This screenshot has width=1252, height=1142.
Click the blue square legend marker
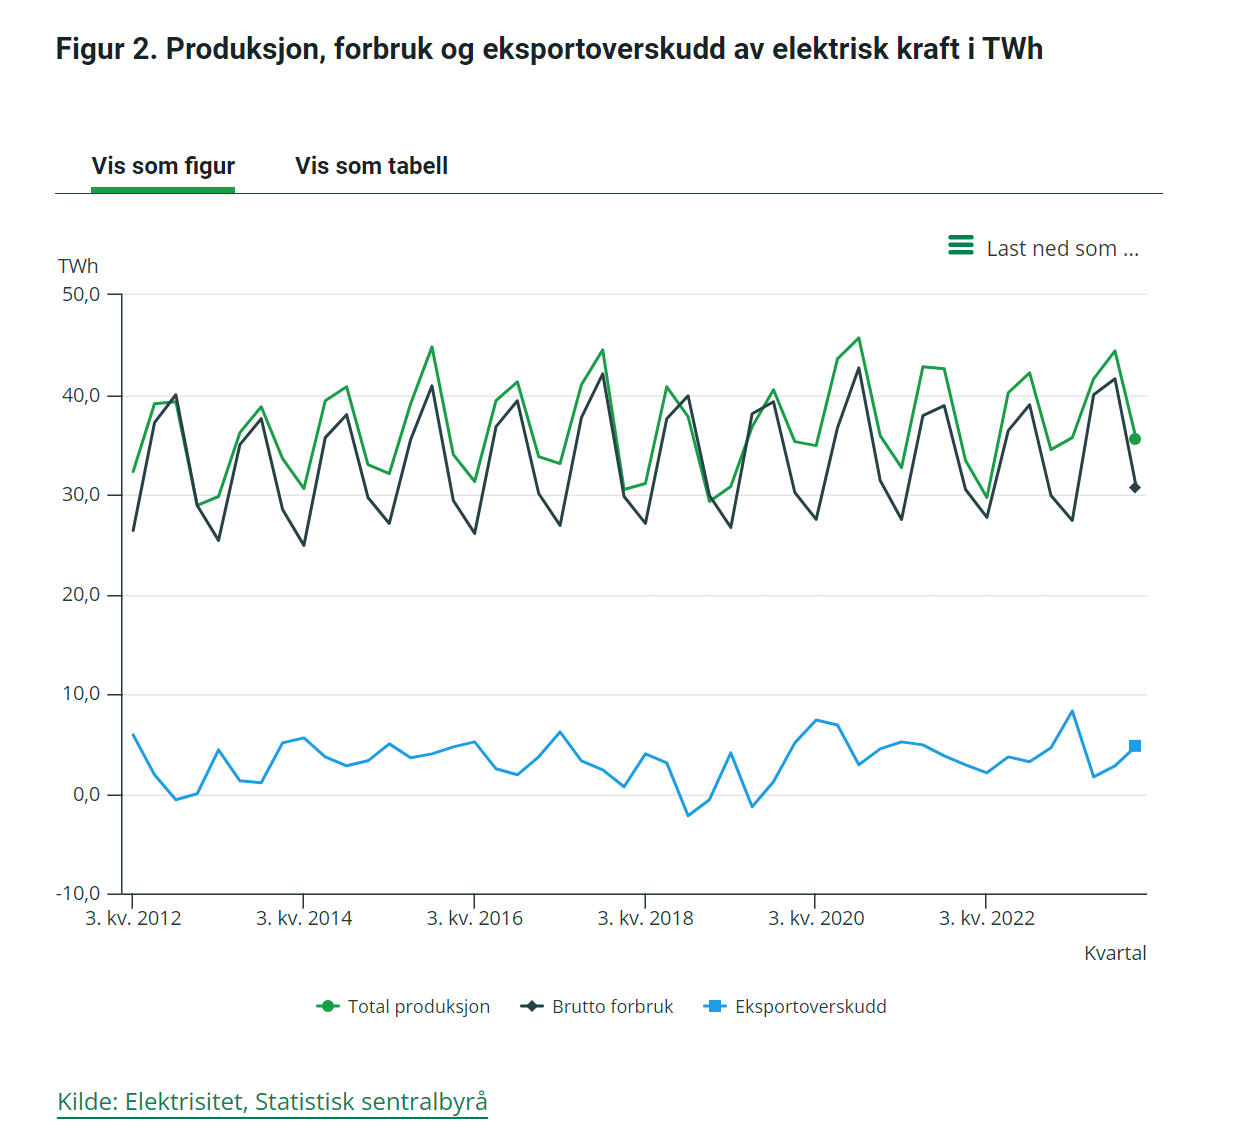point(715,1007)
